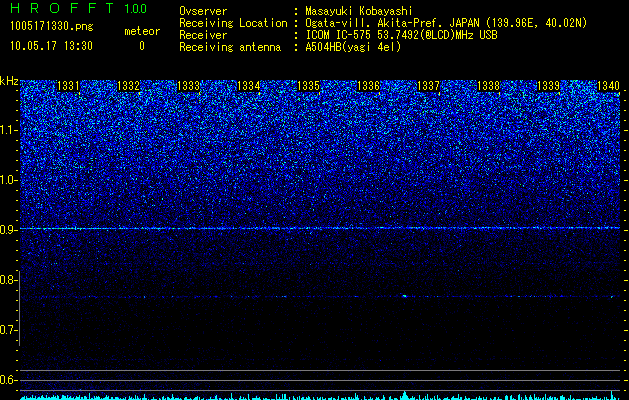Image resolution: width=629 pixels, height=400 pixels.
Task: Click the 1338 time marker
Action: click(489, 86)
